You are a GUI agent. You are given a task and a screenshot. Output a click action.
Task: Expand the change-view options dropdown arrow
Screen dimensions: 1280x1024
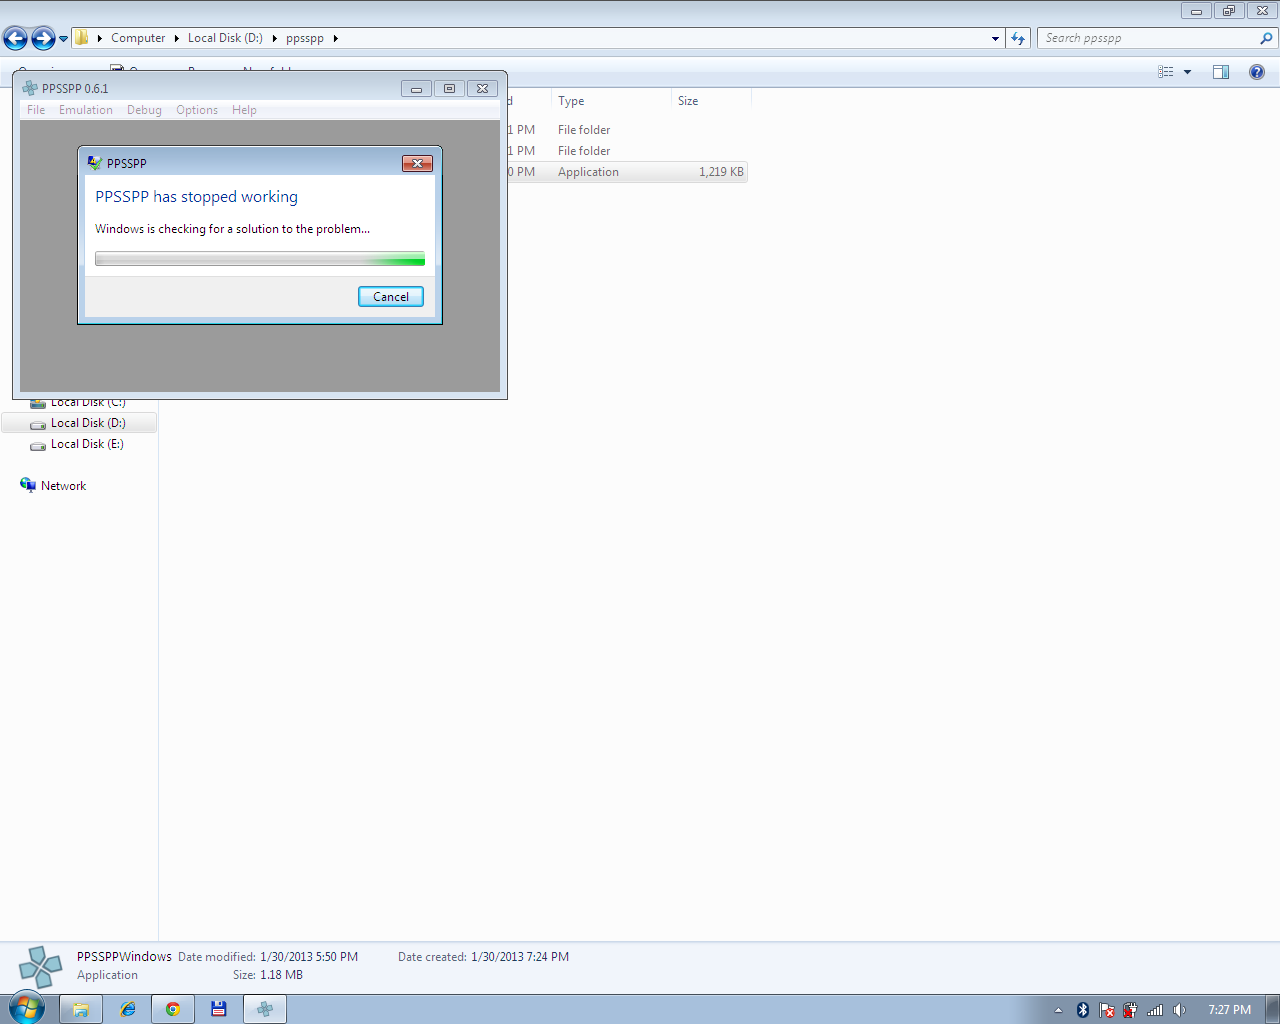pyautogui.click(x=1187, y=72)
